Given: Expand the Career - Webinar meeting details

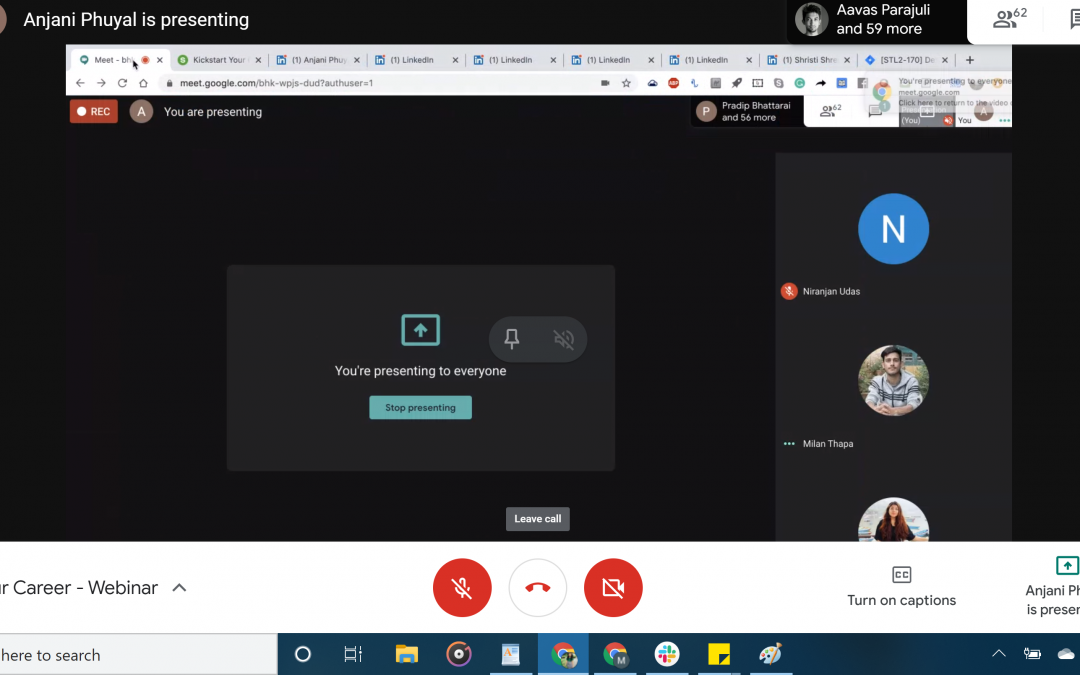Looking at the screenshot, I should [x=179, y=588].
